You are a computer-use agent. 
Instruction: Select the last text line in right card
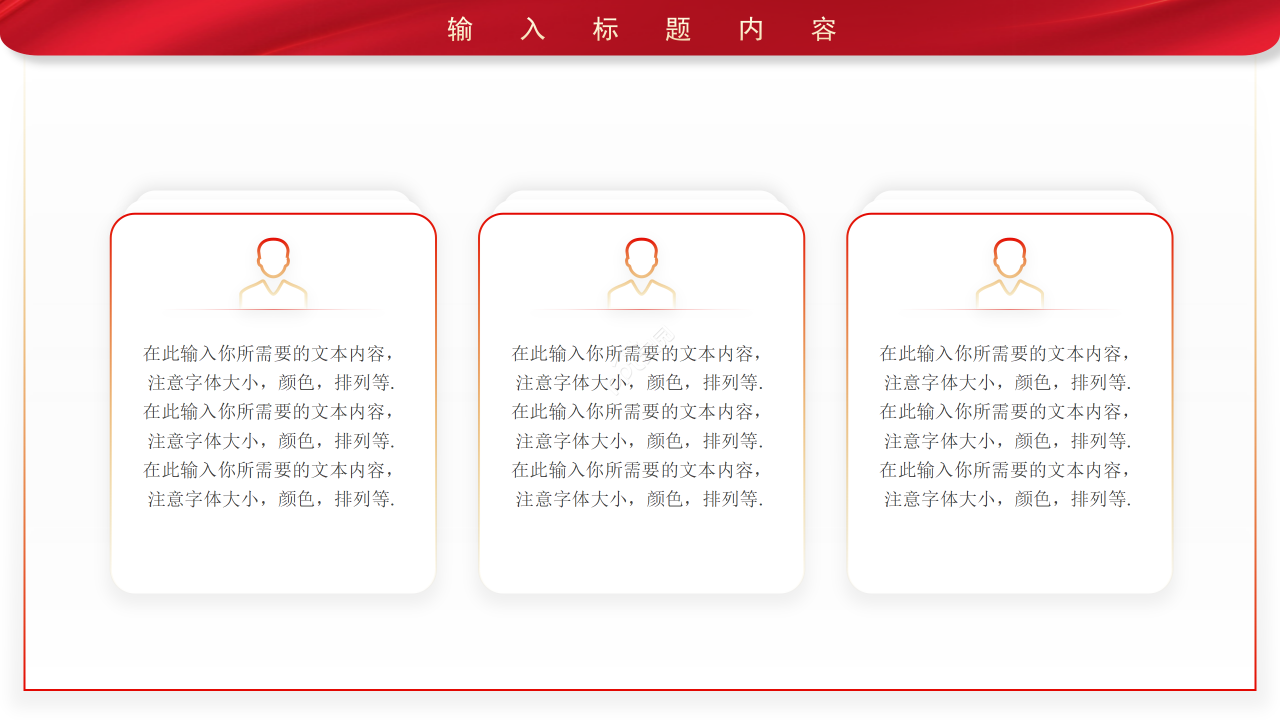[x=1007, y=499]
